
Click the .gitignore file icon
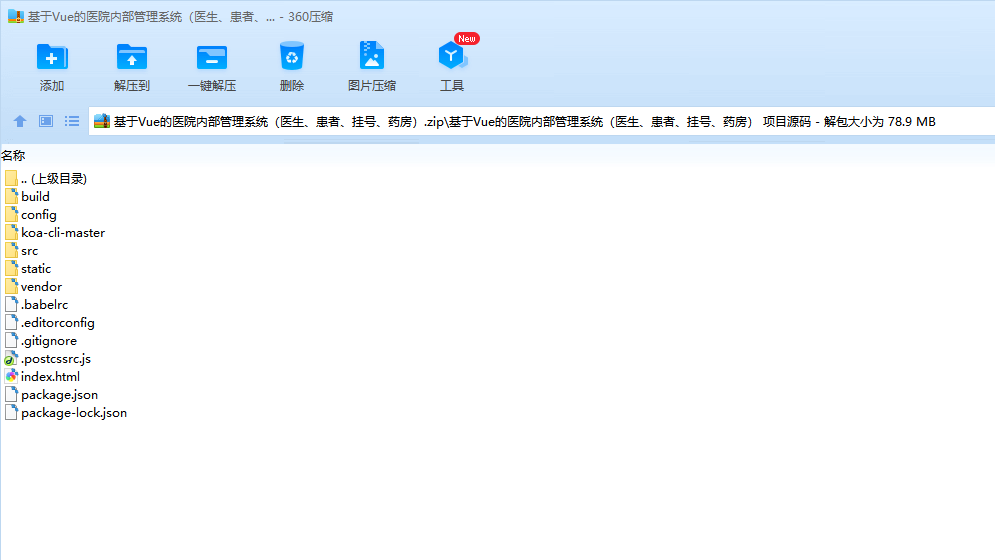tap(11, 340)
